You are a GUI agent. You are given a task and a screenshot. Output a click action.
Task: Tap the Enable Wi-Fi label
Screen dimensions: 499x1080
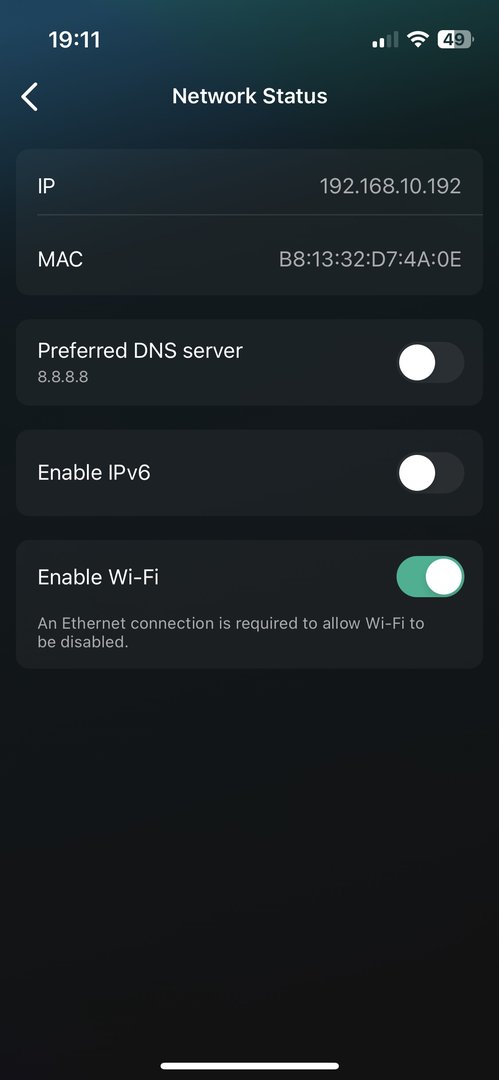click(98, 577)
